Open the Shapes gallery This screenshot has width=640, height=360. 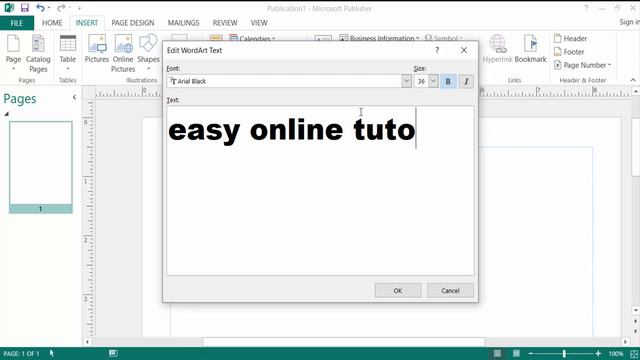(148, 53)
